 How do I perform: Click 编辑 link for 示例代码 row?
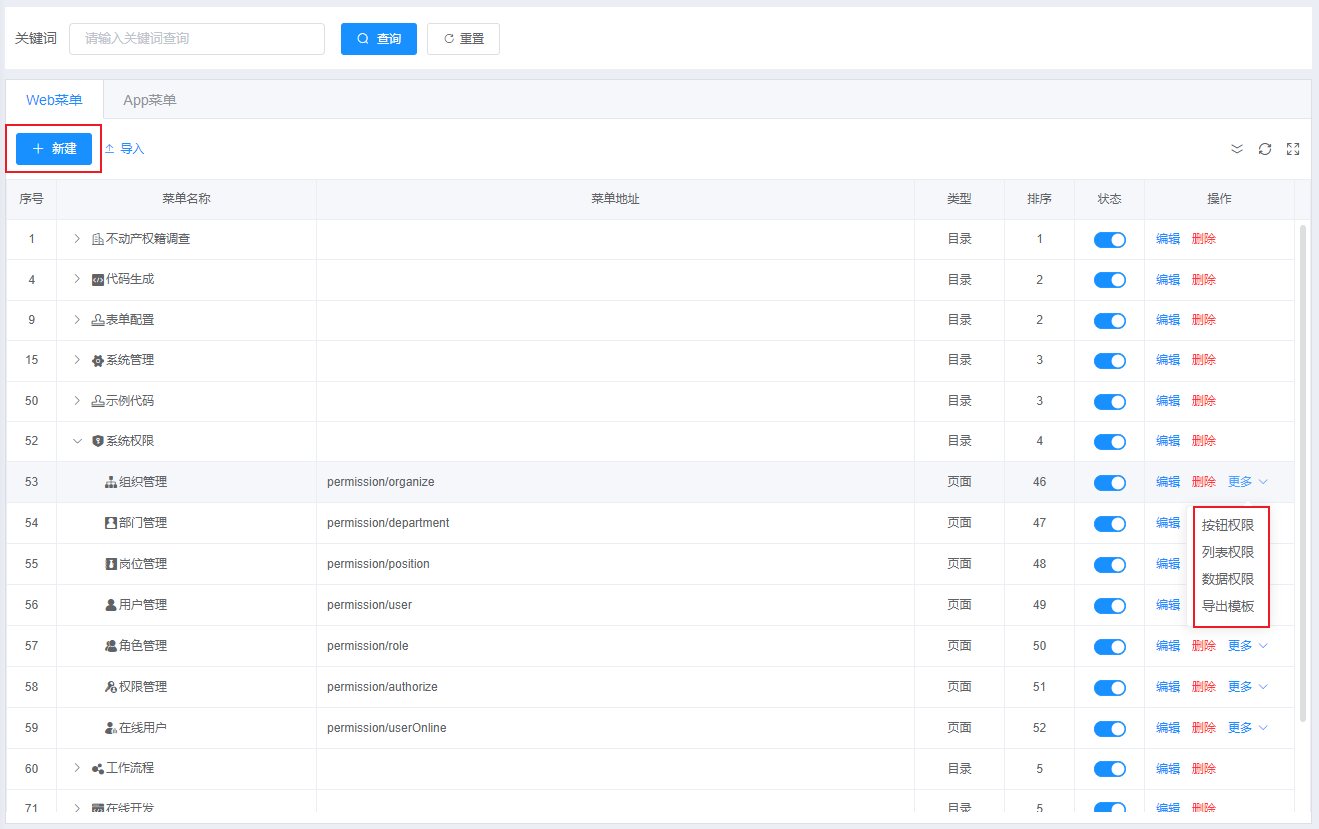click(x=1167, y=401)
